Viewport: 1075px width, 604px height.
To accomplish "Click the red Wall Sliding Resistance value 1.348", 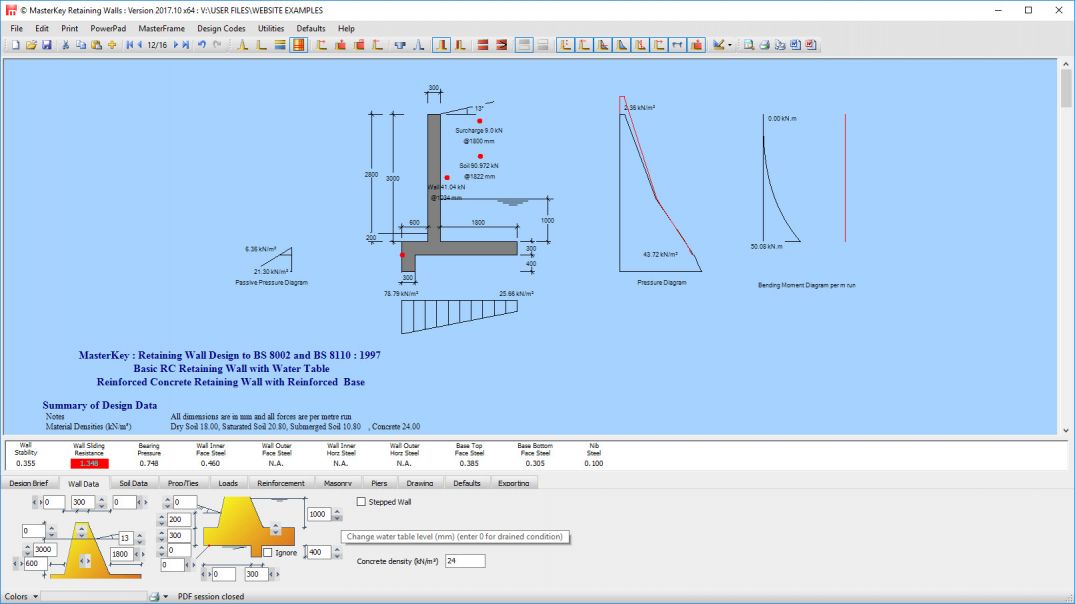I will click(x=89, y=463).
